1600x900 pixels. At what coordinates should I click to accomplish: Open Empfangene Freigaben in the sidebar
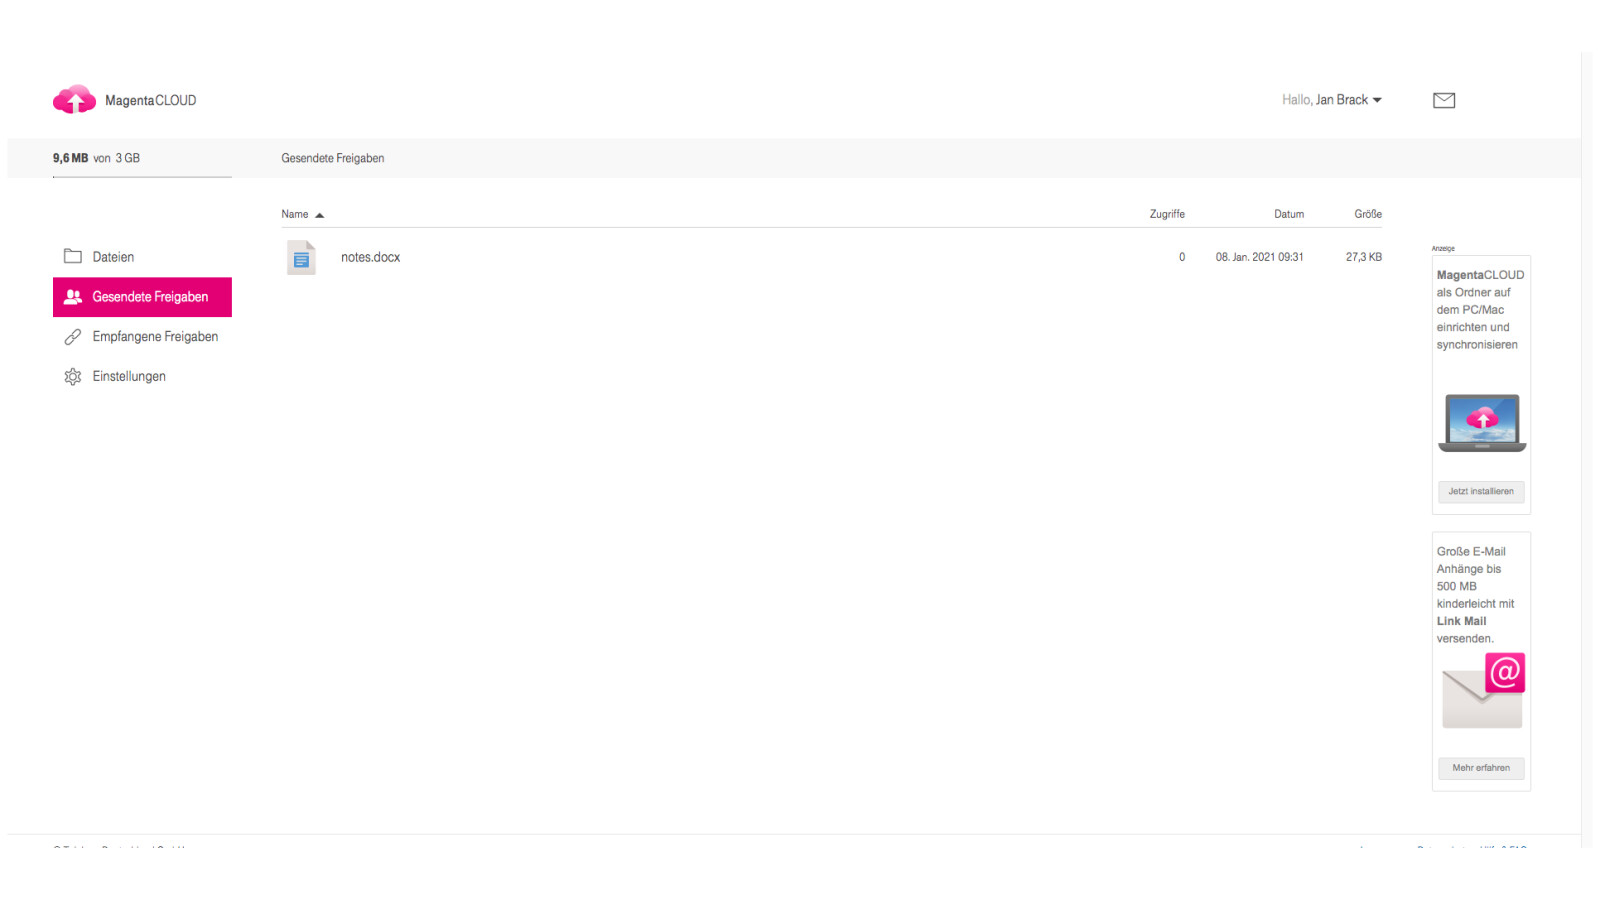coord(142,337)
